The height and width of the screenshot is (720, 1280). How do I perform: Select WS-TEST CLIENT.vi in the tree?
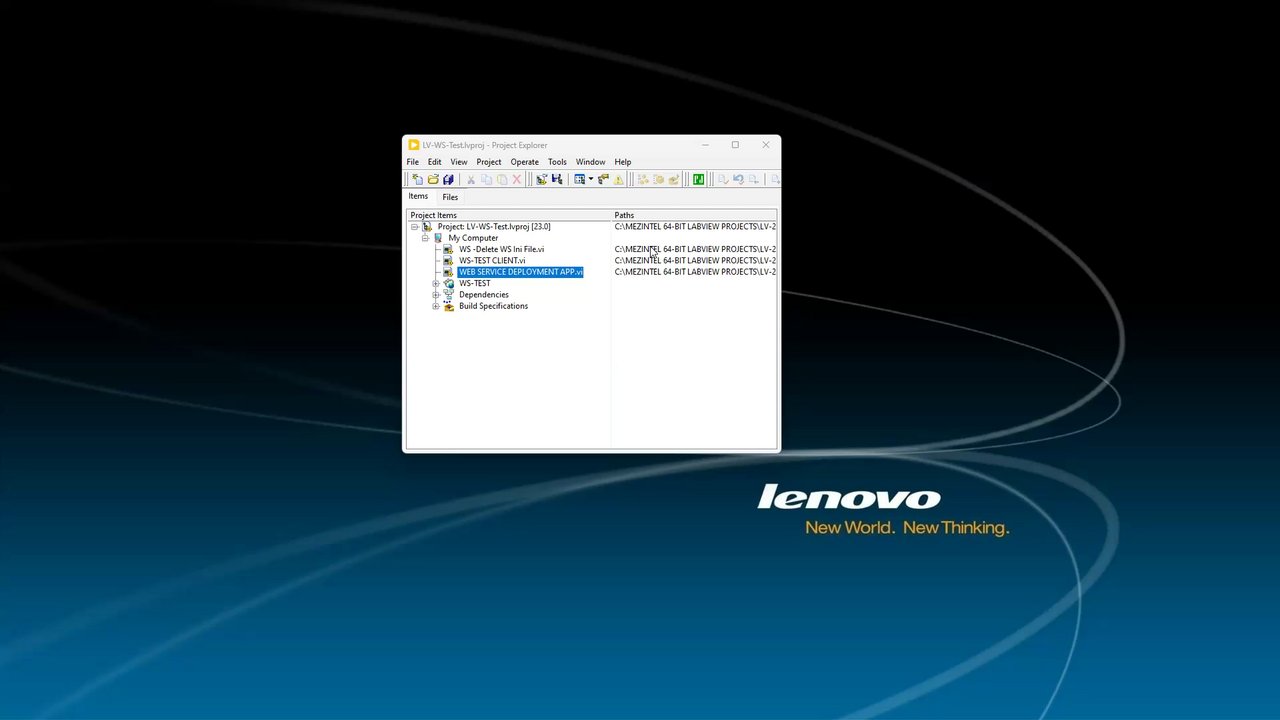point(492,260)
